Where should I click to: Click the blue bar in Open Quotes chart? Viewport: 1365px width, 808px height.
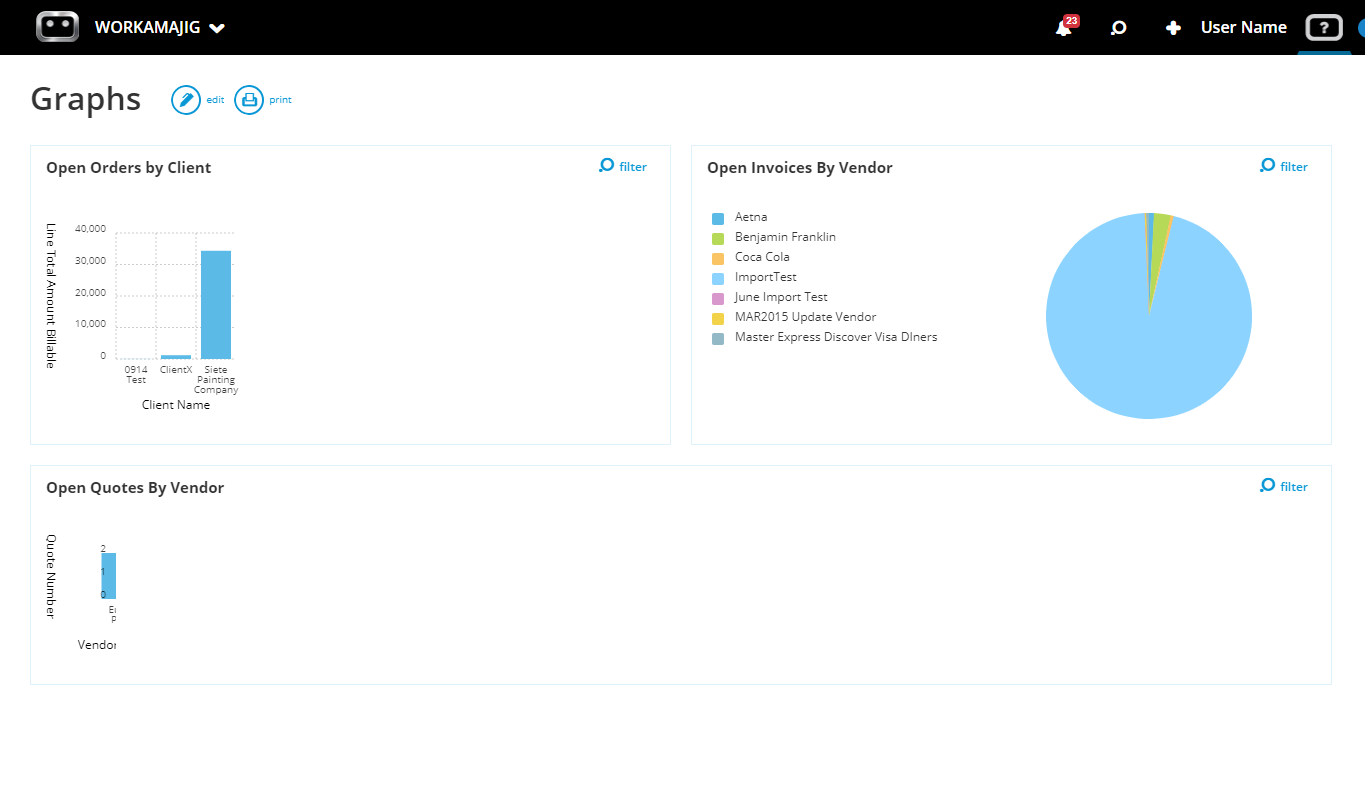(109, 576)
